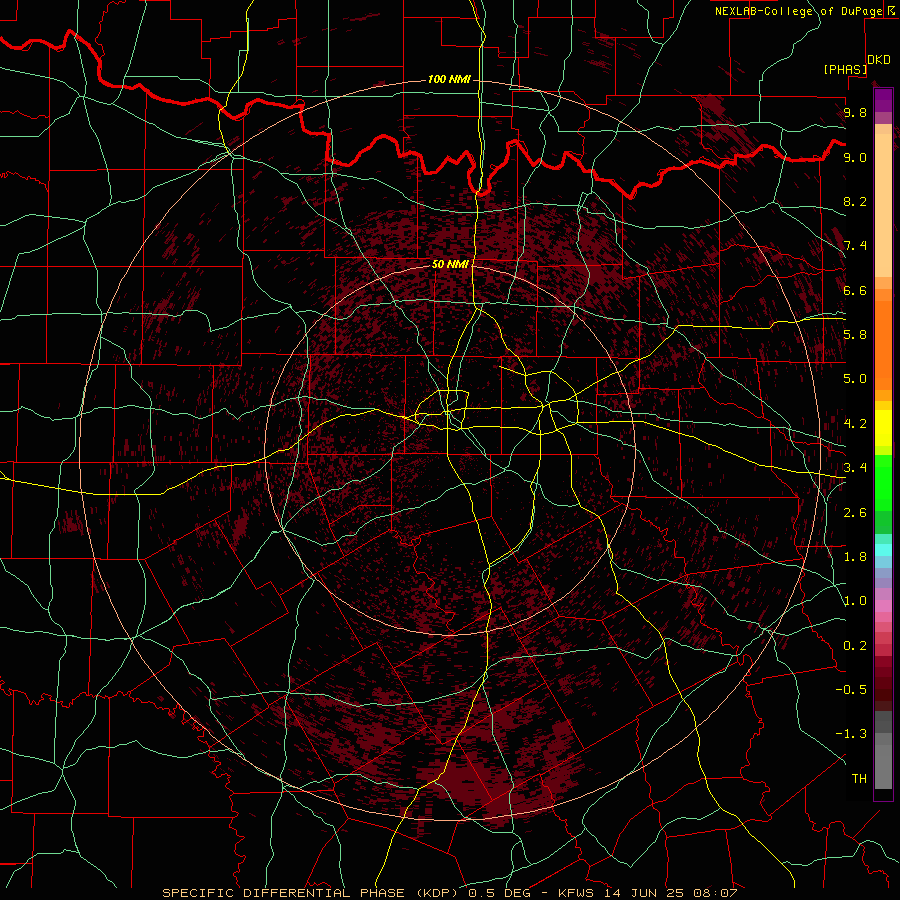Viewport: 900px width, 900px height.
Task: Pick the purple top segment of the color bar
Action: coord(883,100)
